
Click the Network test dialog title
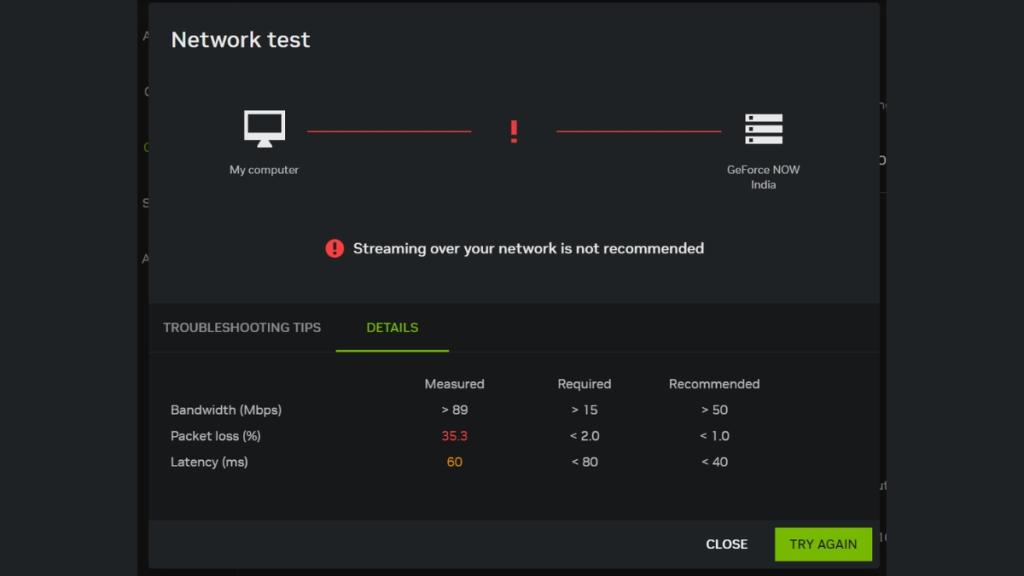[240, 40]
